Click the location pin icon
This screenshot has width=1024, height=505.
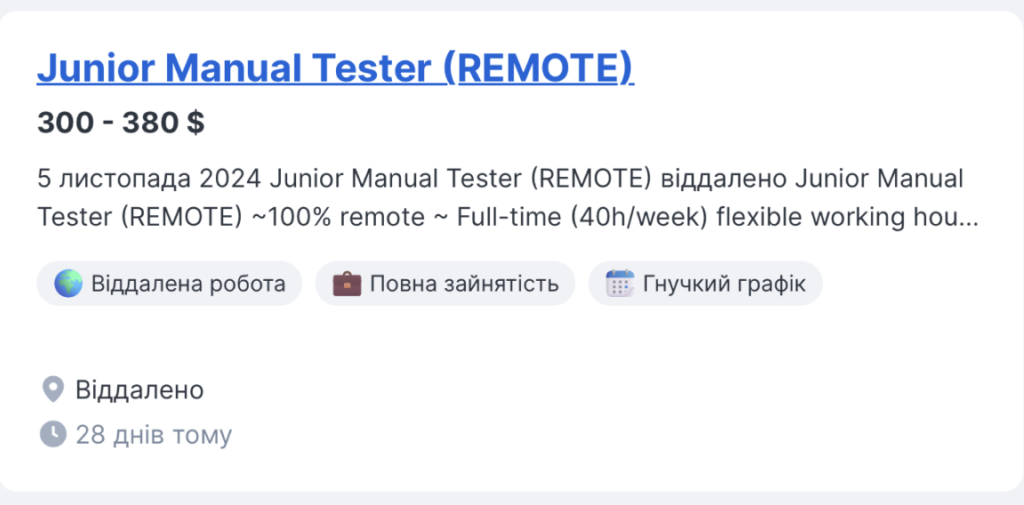coord(52,389)
